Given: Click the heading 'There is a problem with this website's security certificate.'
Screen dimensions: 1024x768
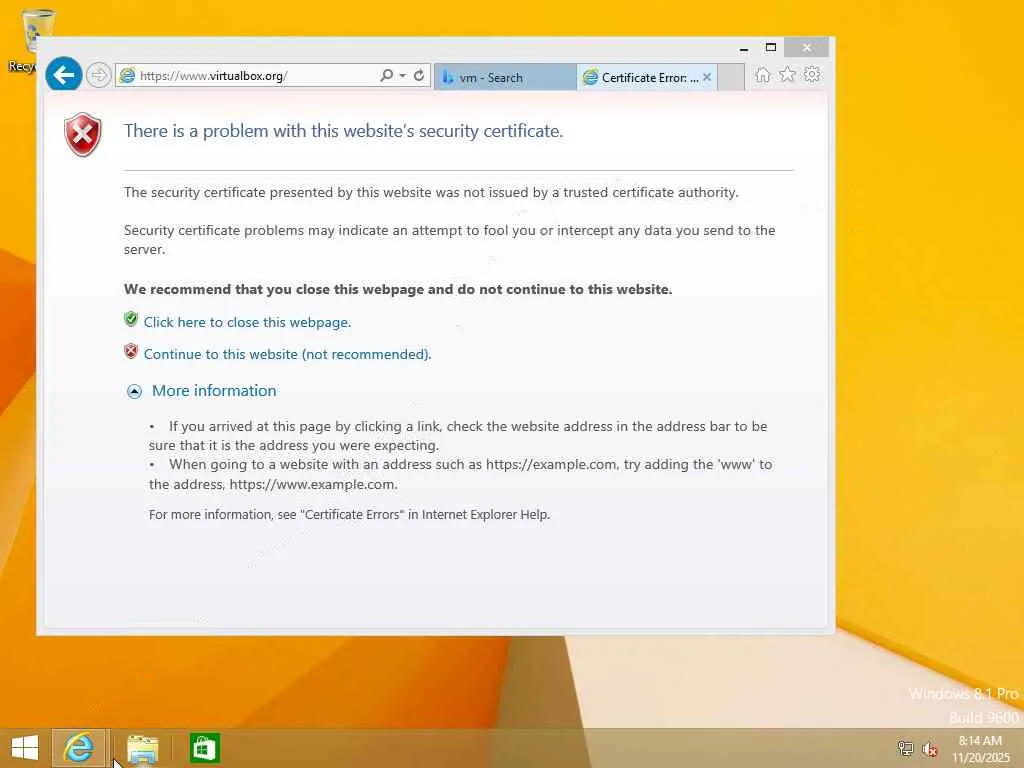Looking at the screenshot, I should [344, 131].
